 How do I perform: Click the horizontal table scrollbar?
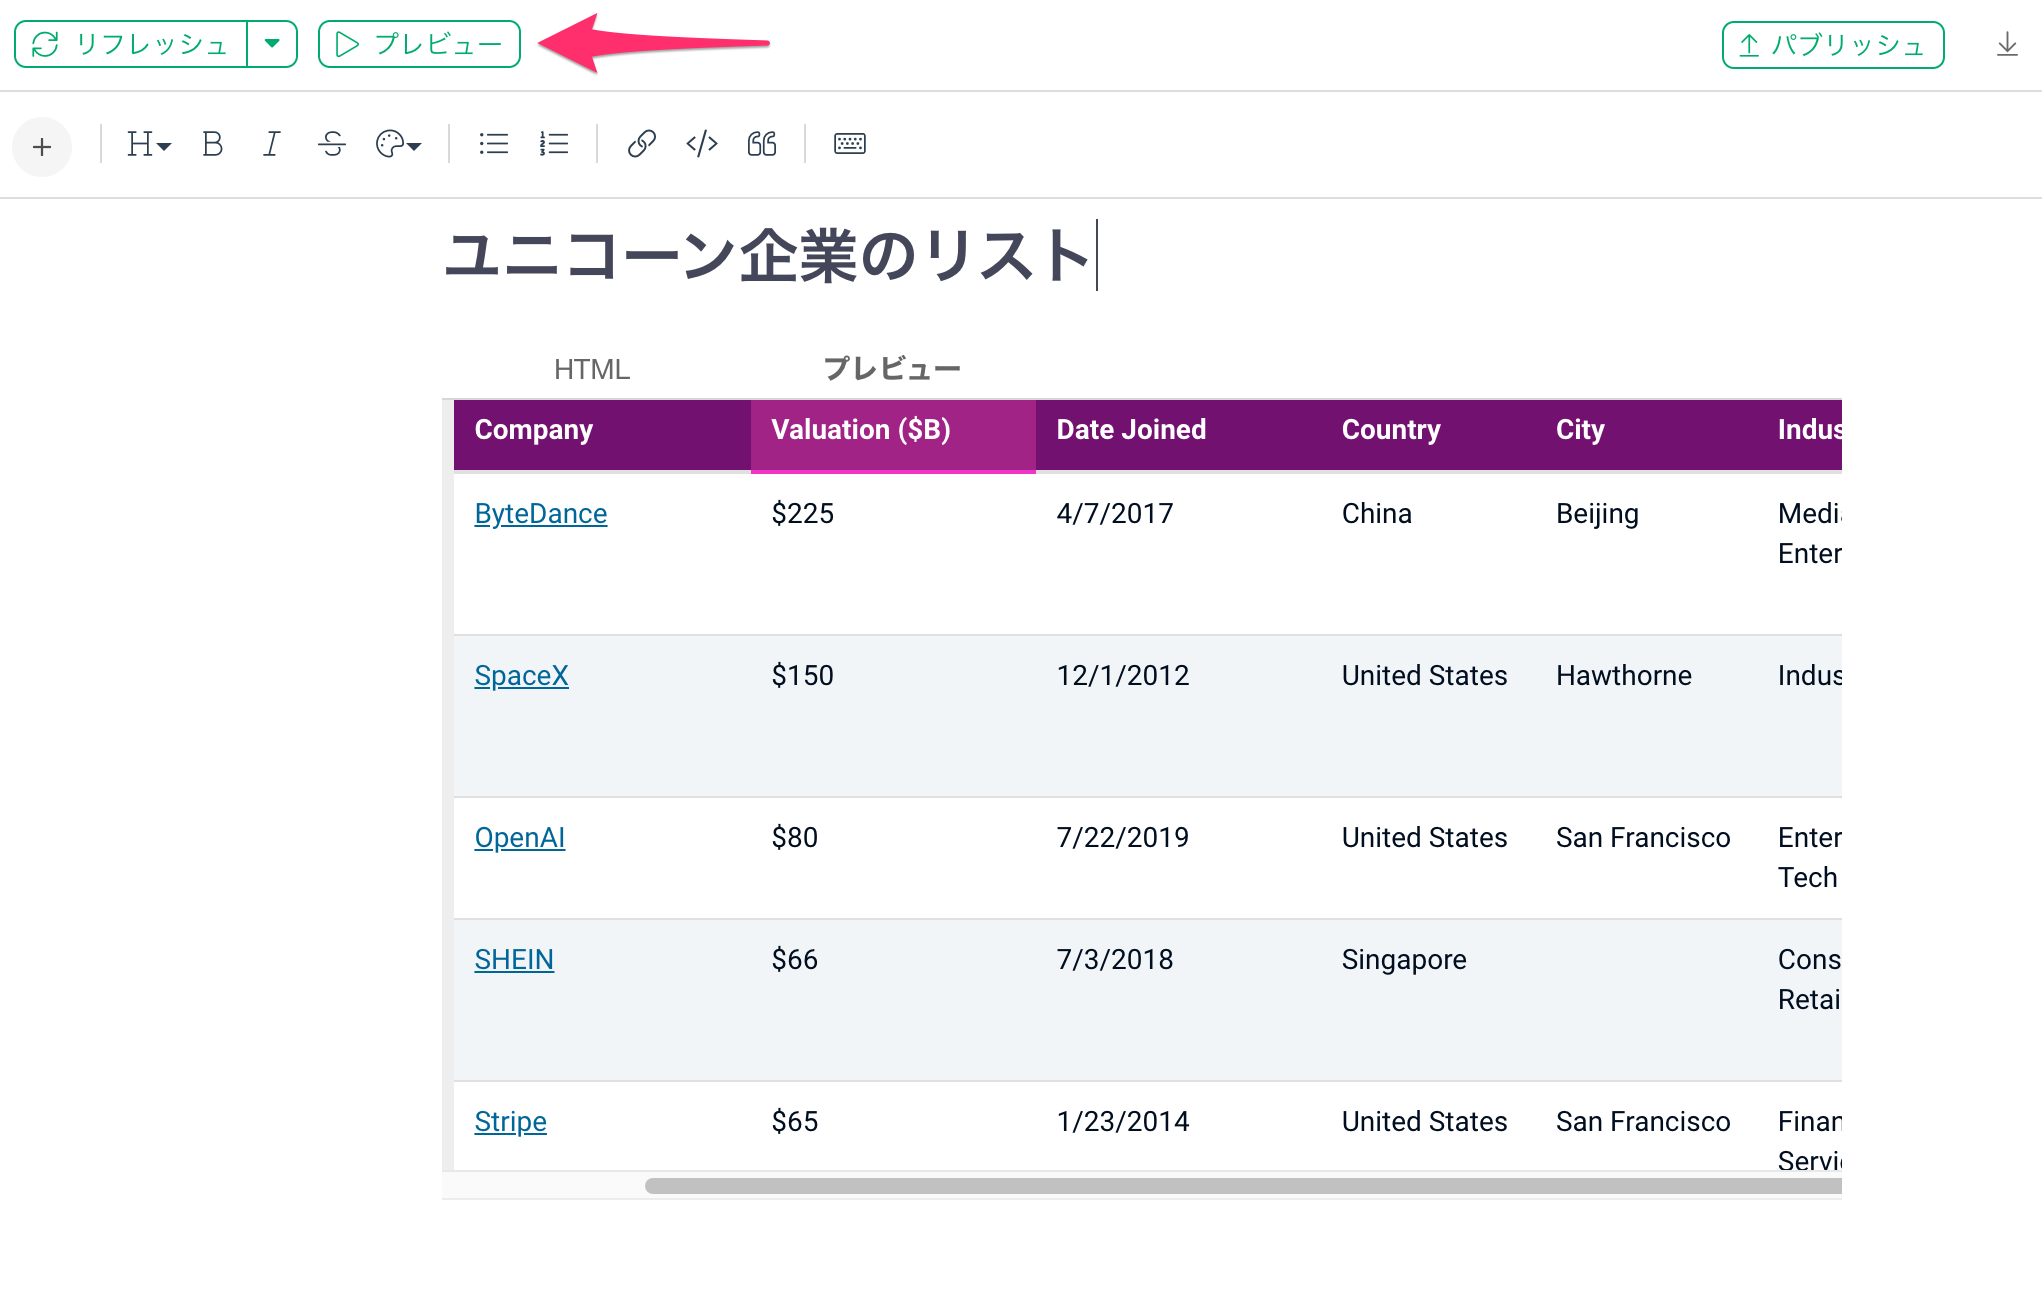[x=1243, y=1186]
